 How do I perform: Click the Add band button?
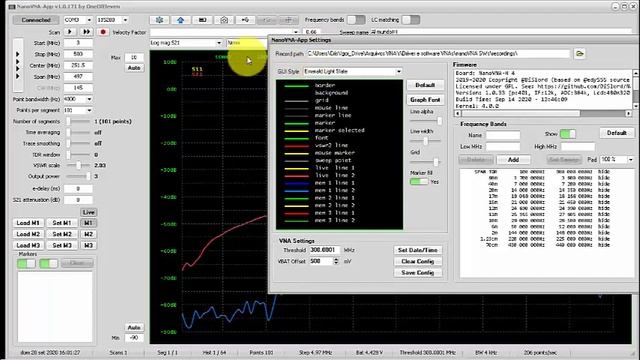pos(513,160)
